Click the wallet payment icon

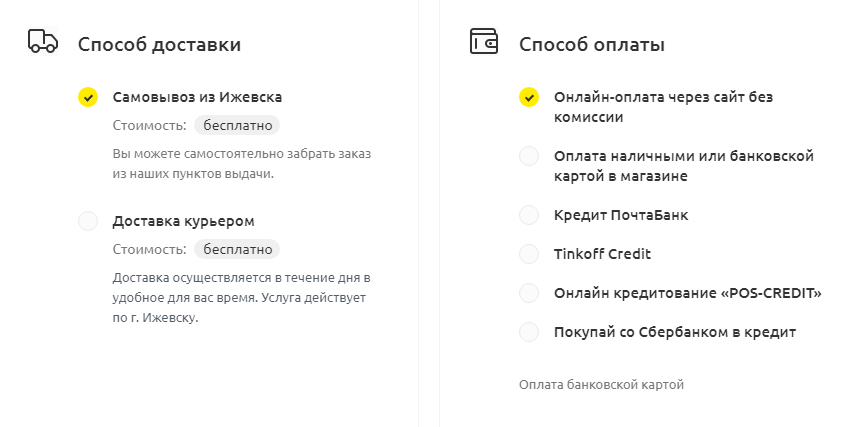[x=484, y=42]
